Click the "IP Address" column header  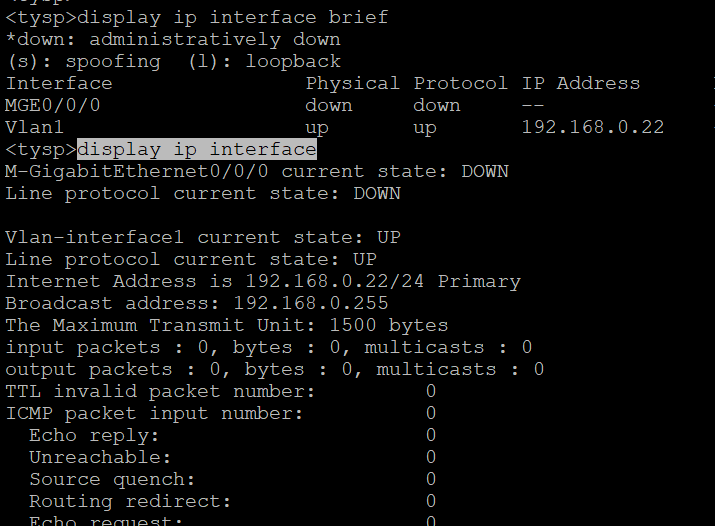pyautogui.click(x=581, y=84)
